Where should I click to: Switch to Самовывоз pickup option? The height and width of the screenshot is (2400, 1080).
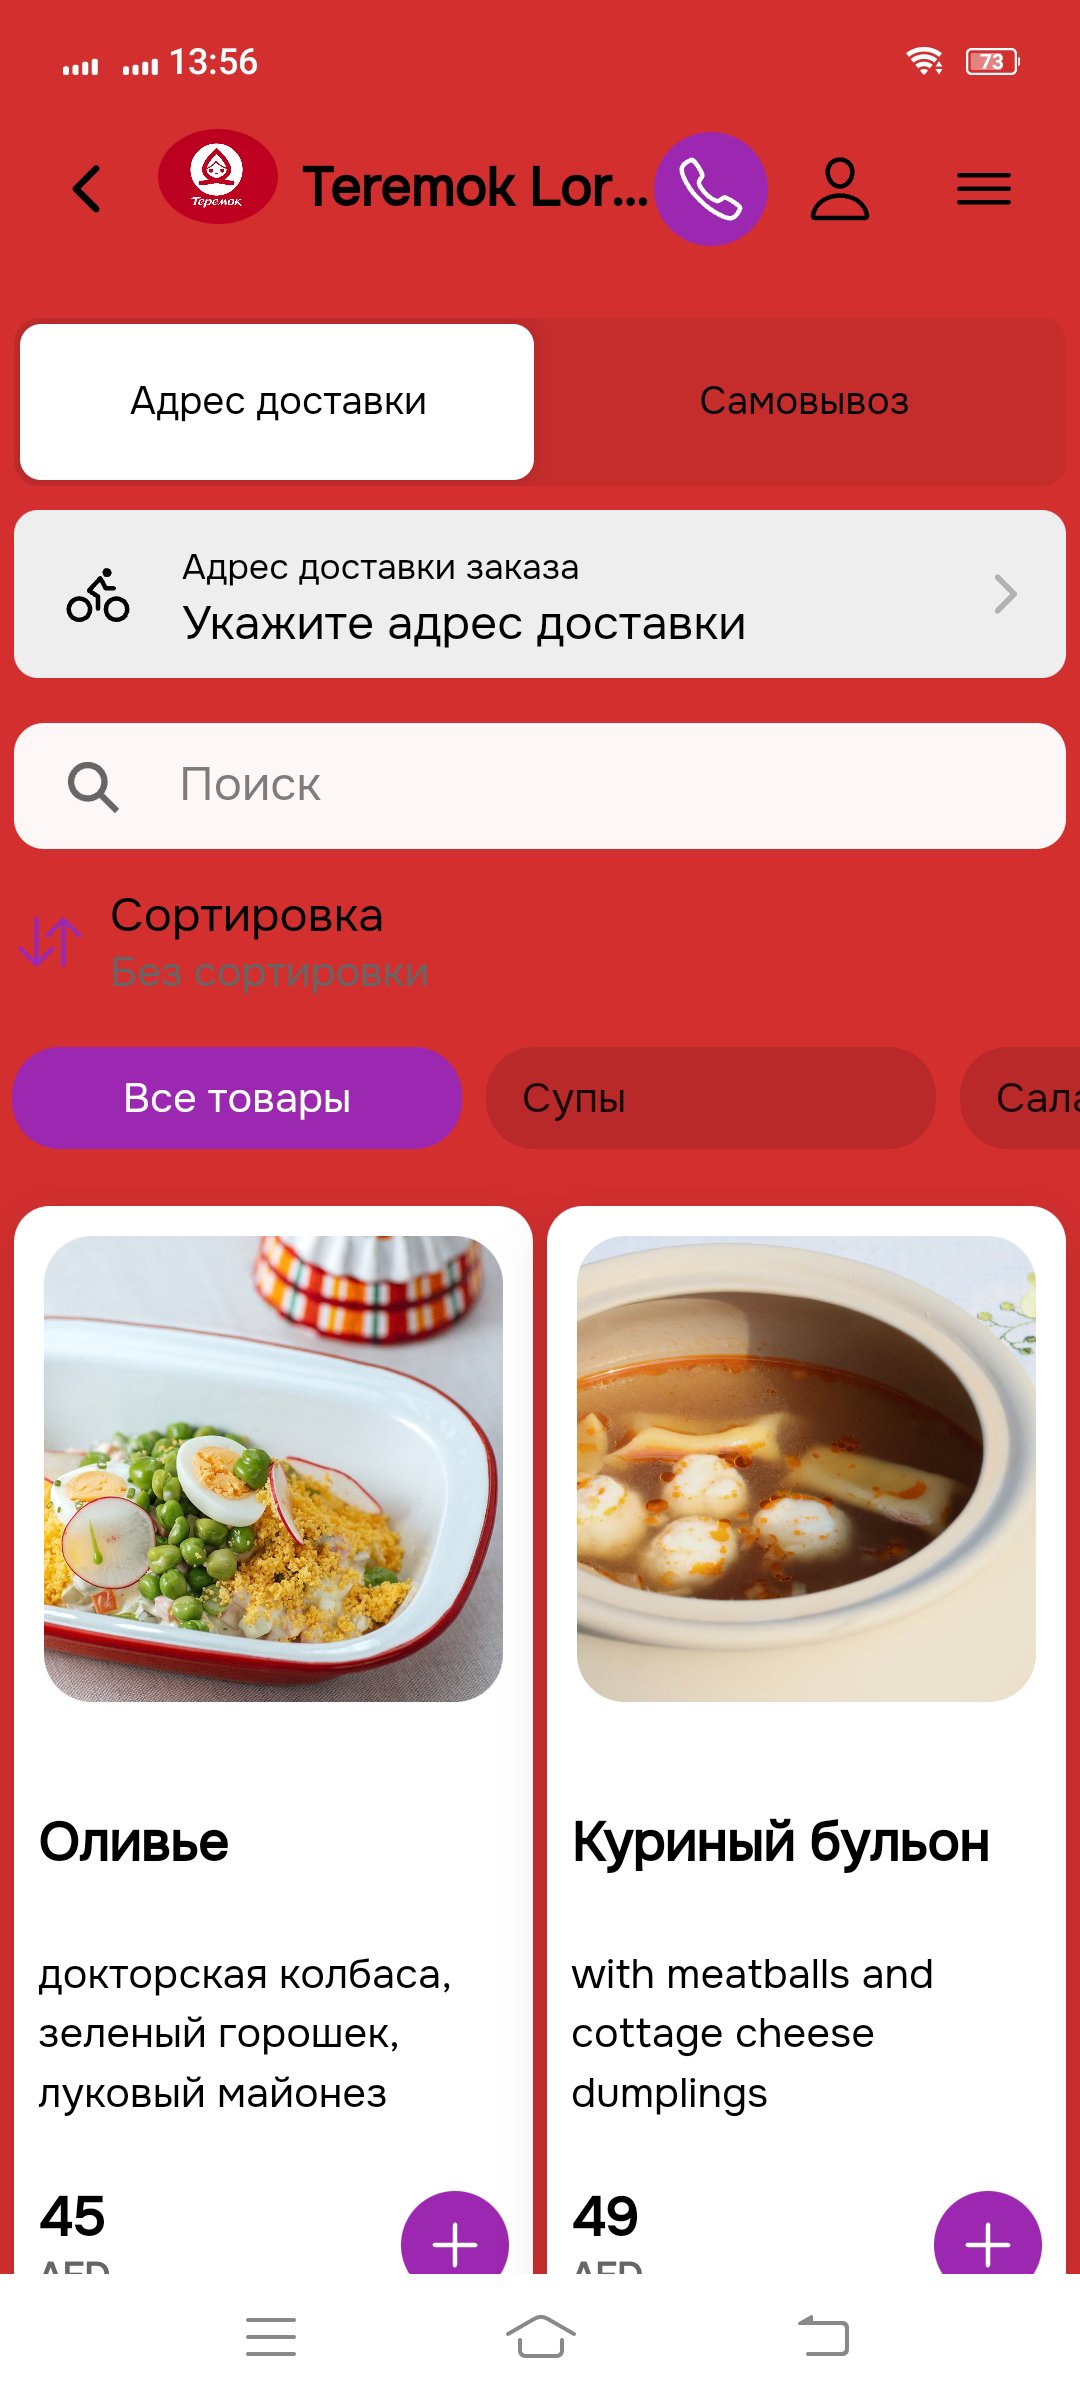(803, 402)
